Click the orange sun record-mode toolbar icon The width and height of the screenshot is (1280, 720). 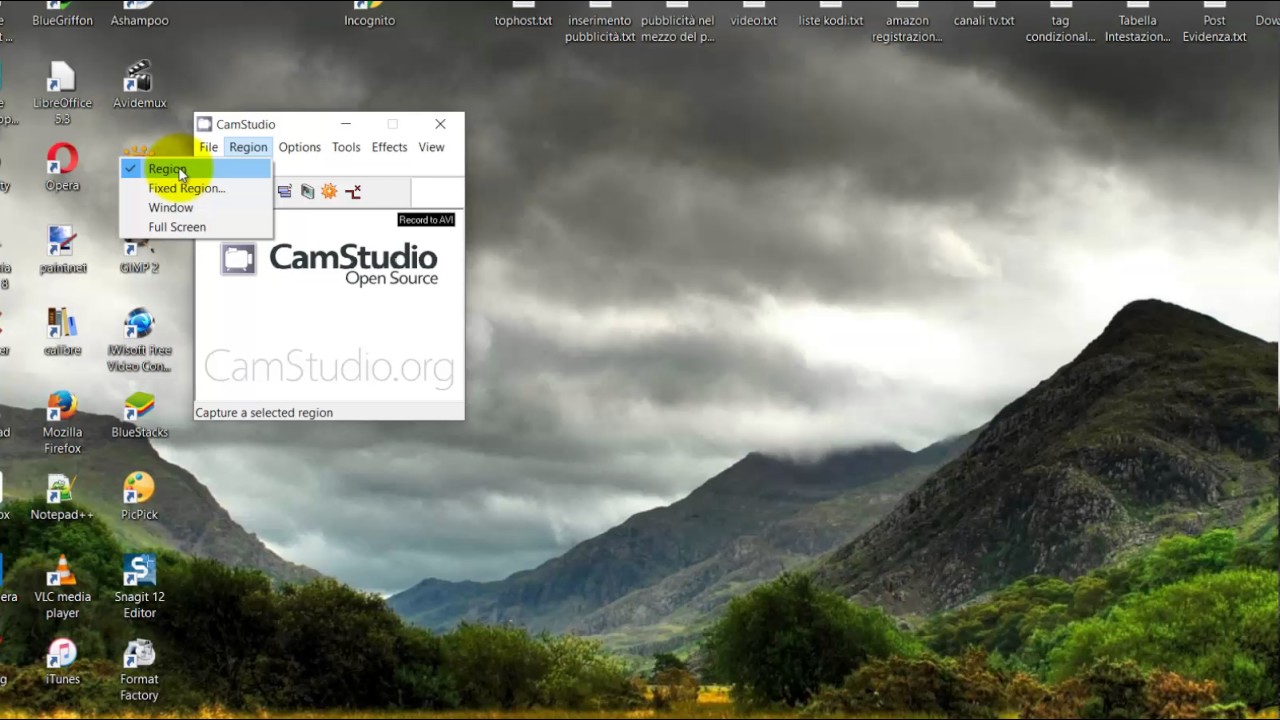(329, 191)
